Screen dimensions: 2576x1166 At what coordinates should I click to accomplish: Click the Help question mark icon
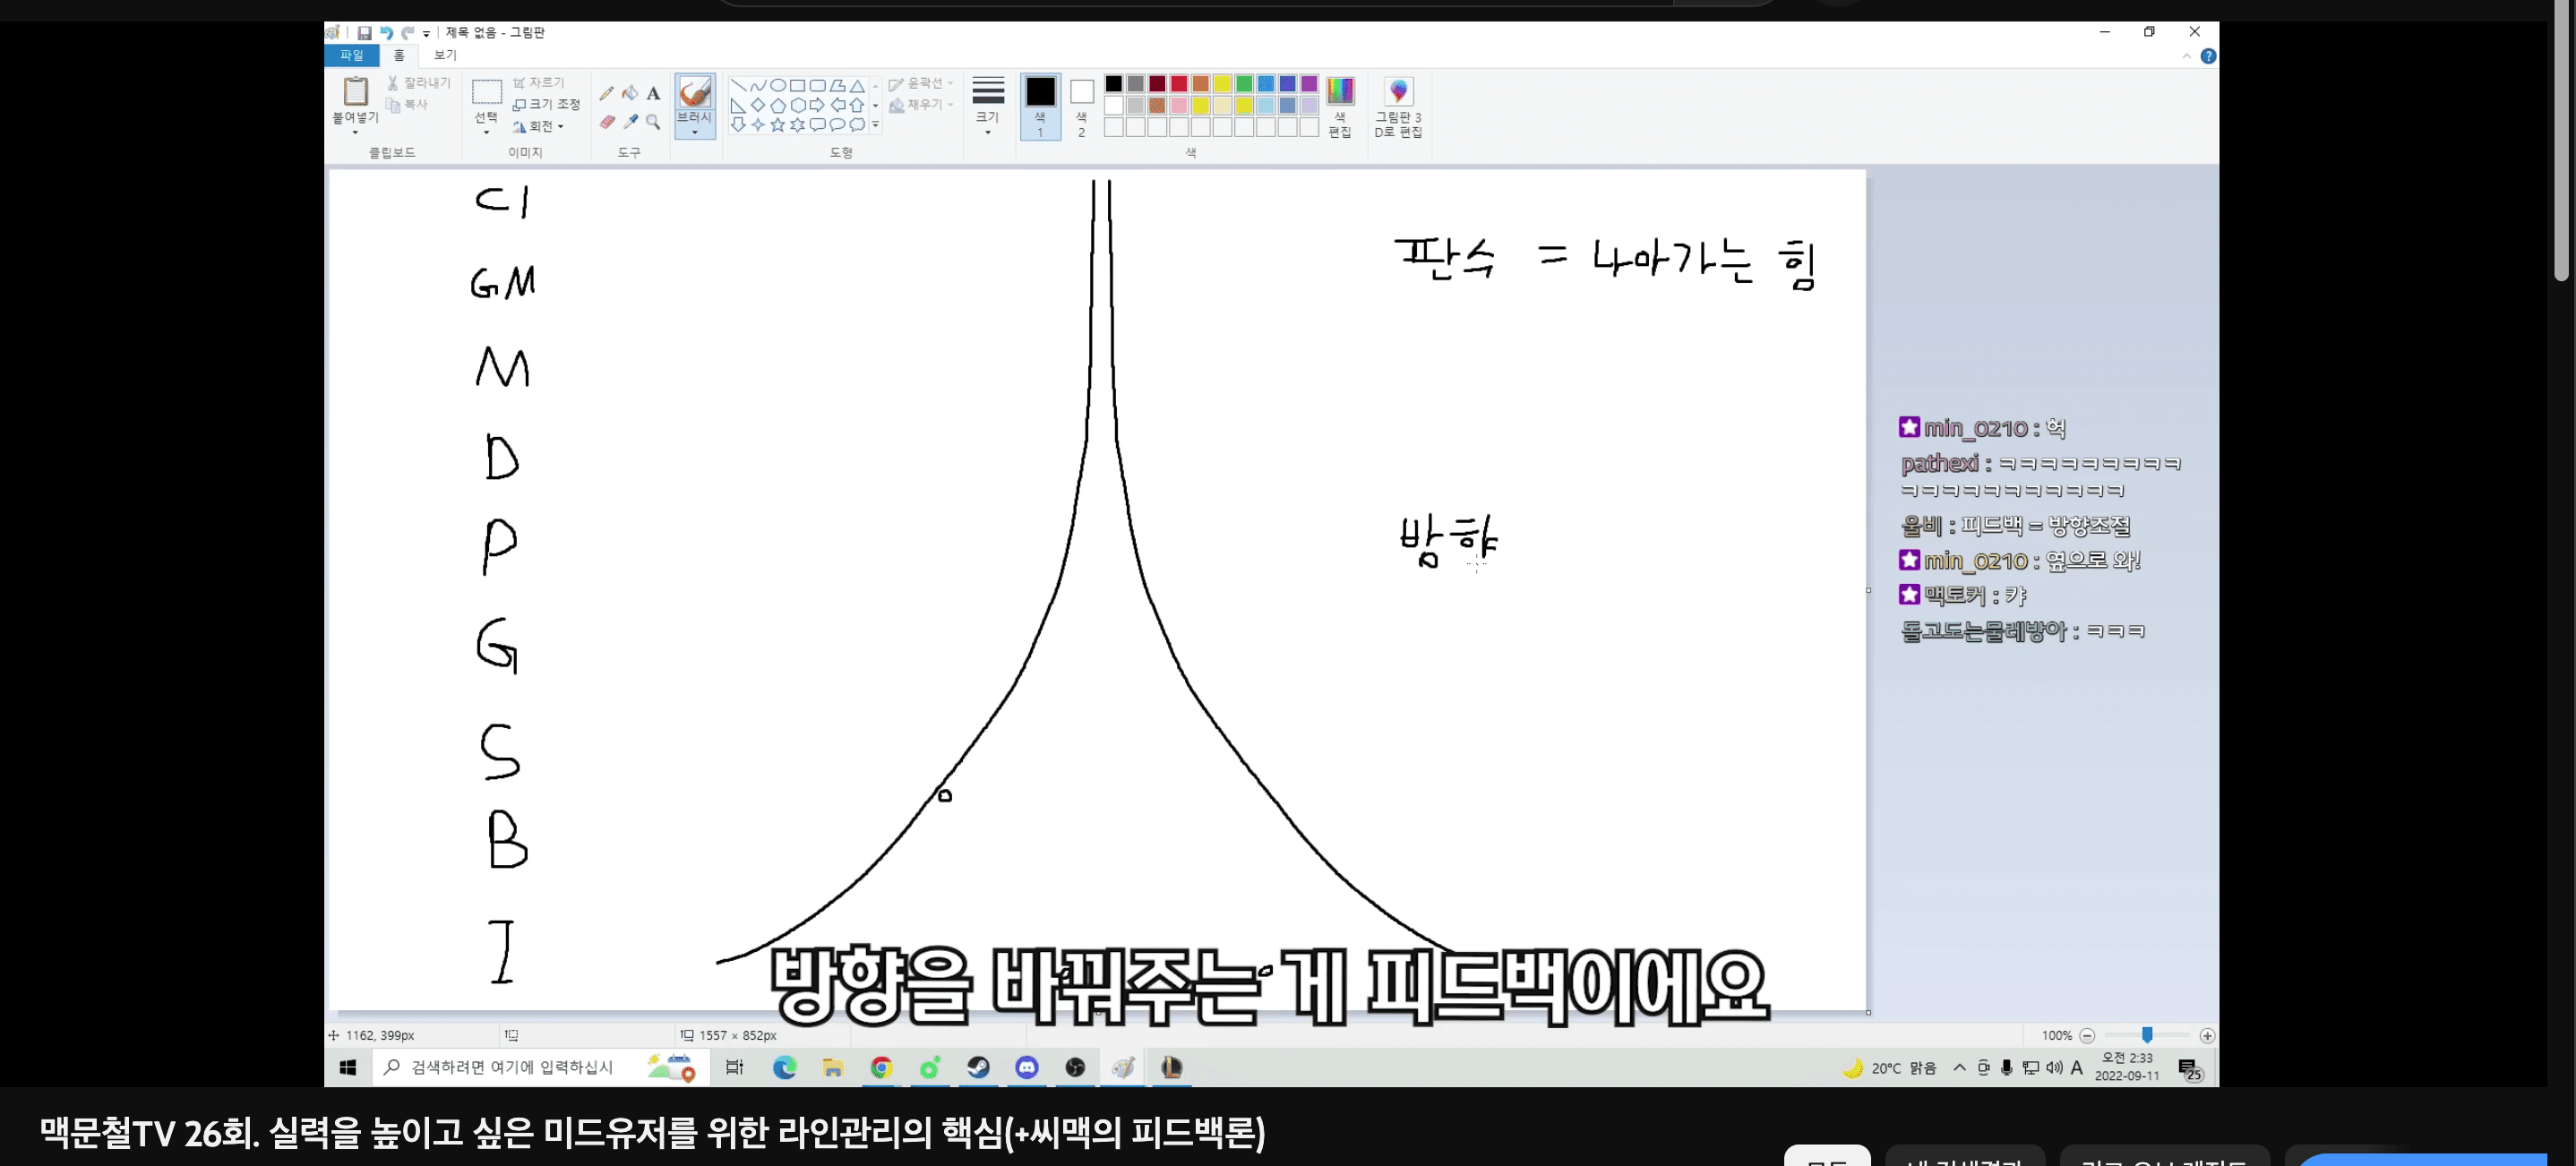point(2208,56)
